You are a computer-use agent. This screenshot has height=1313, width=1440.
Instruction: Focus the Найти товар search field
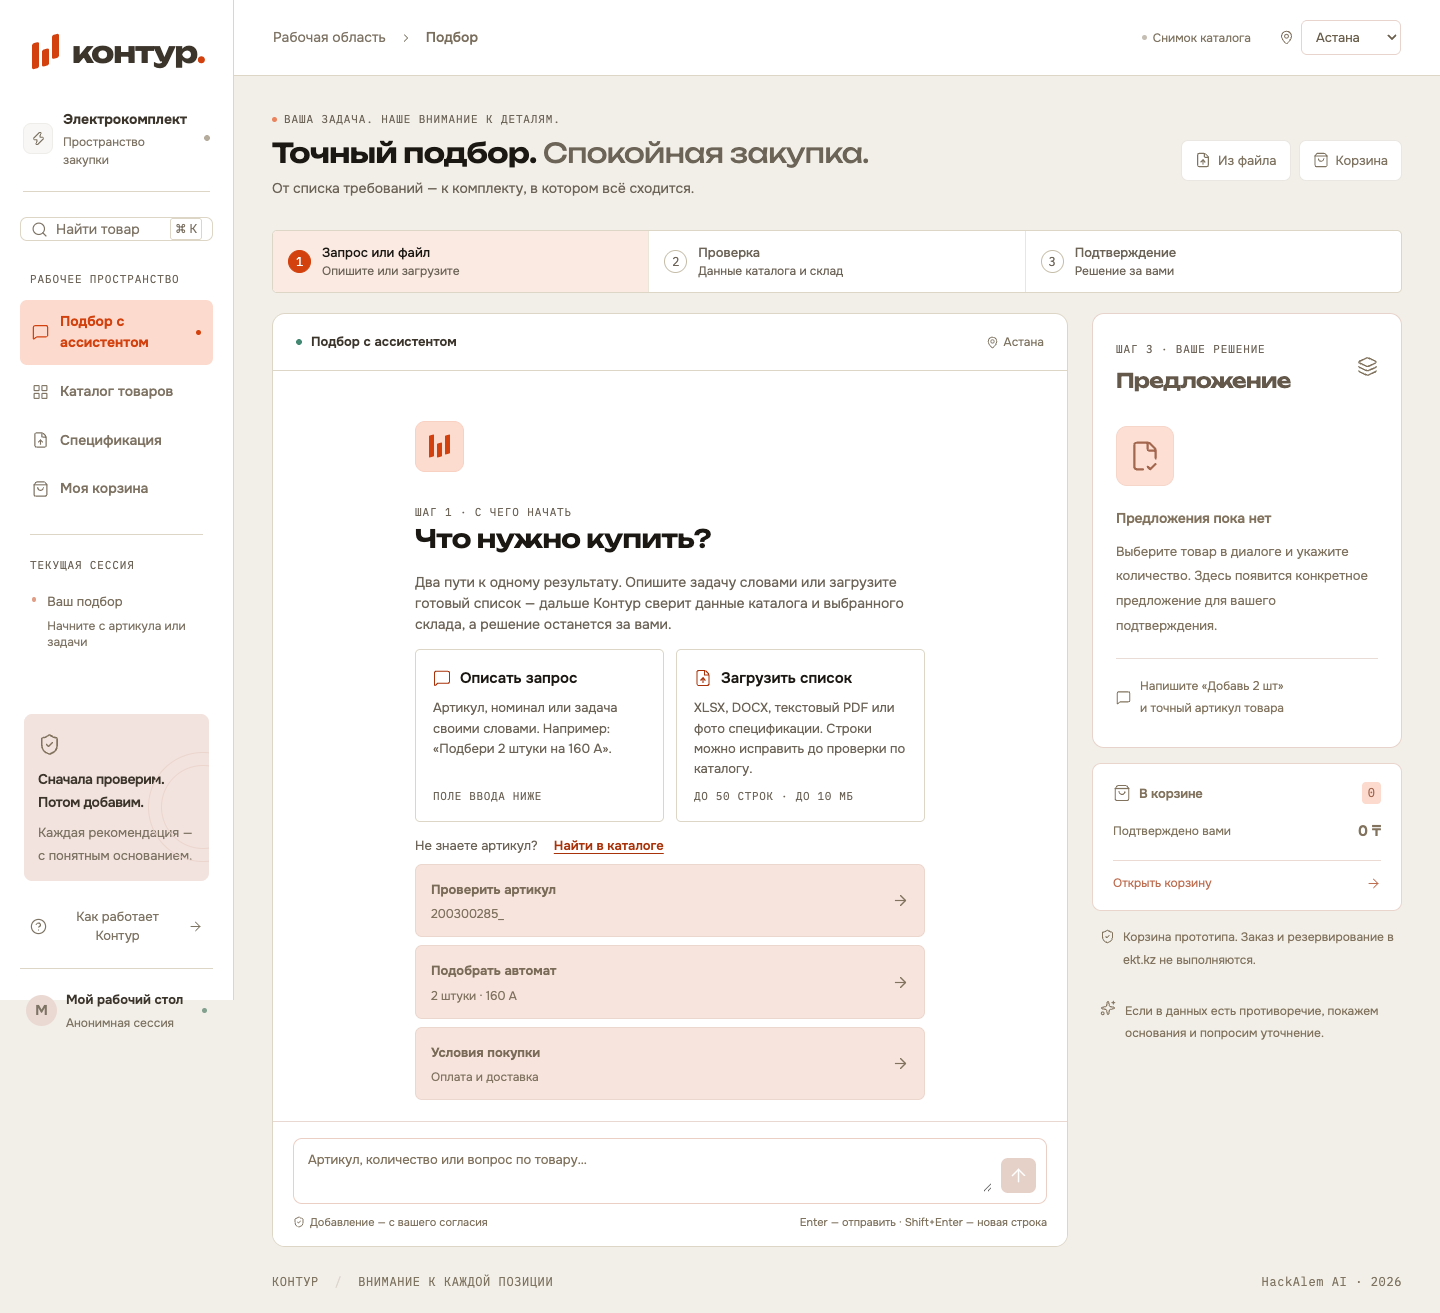point(116,229)
